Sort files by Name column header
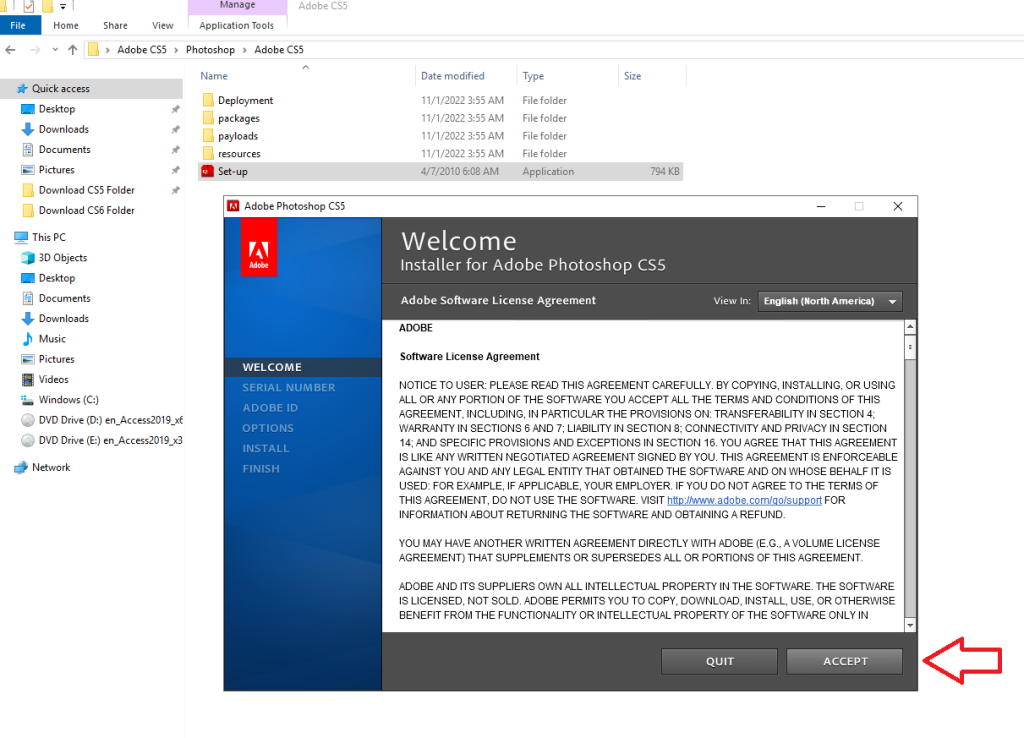This screenshot has height=738, width=1024. [214, 76]
